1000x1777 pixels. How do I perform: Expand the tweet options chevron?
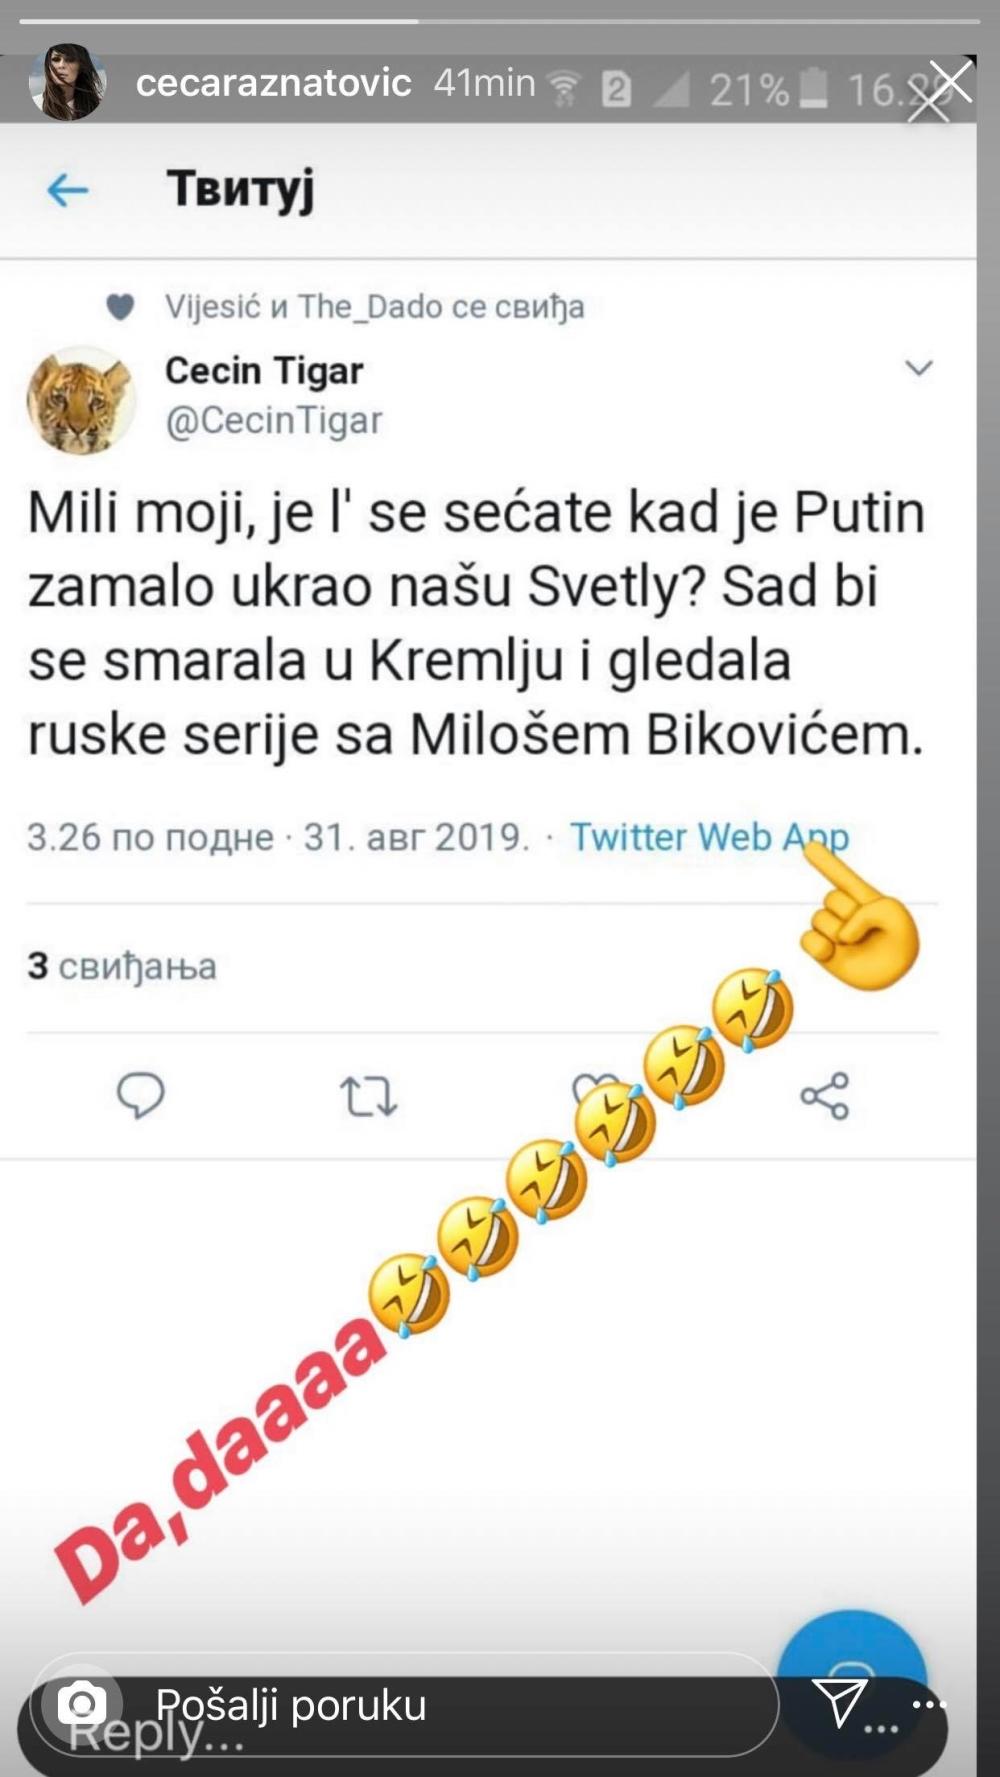[918, 368]
